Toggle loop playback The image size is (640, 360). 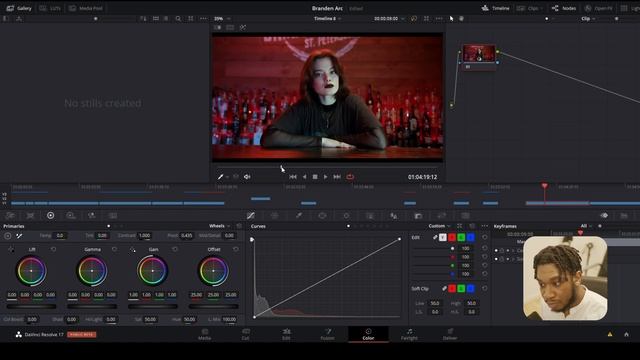[x=350, y=177]
